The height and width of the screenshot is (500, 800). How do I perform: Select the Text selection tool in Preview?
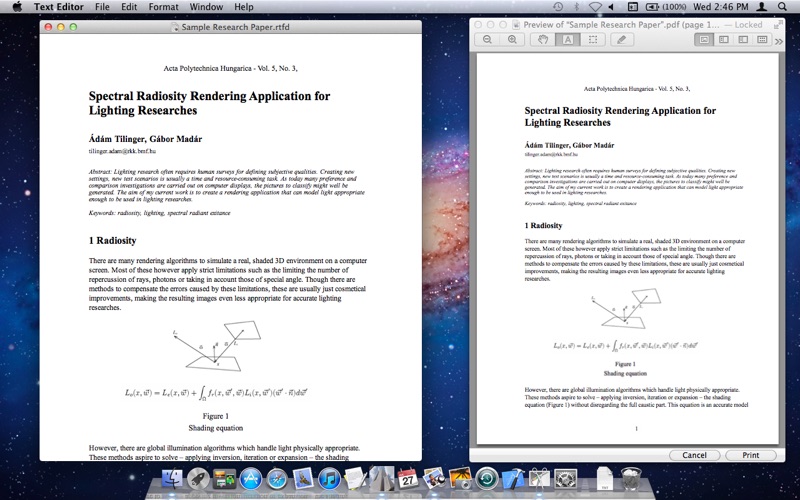click(x=567, y=40)
